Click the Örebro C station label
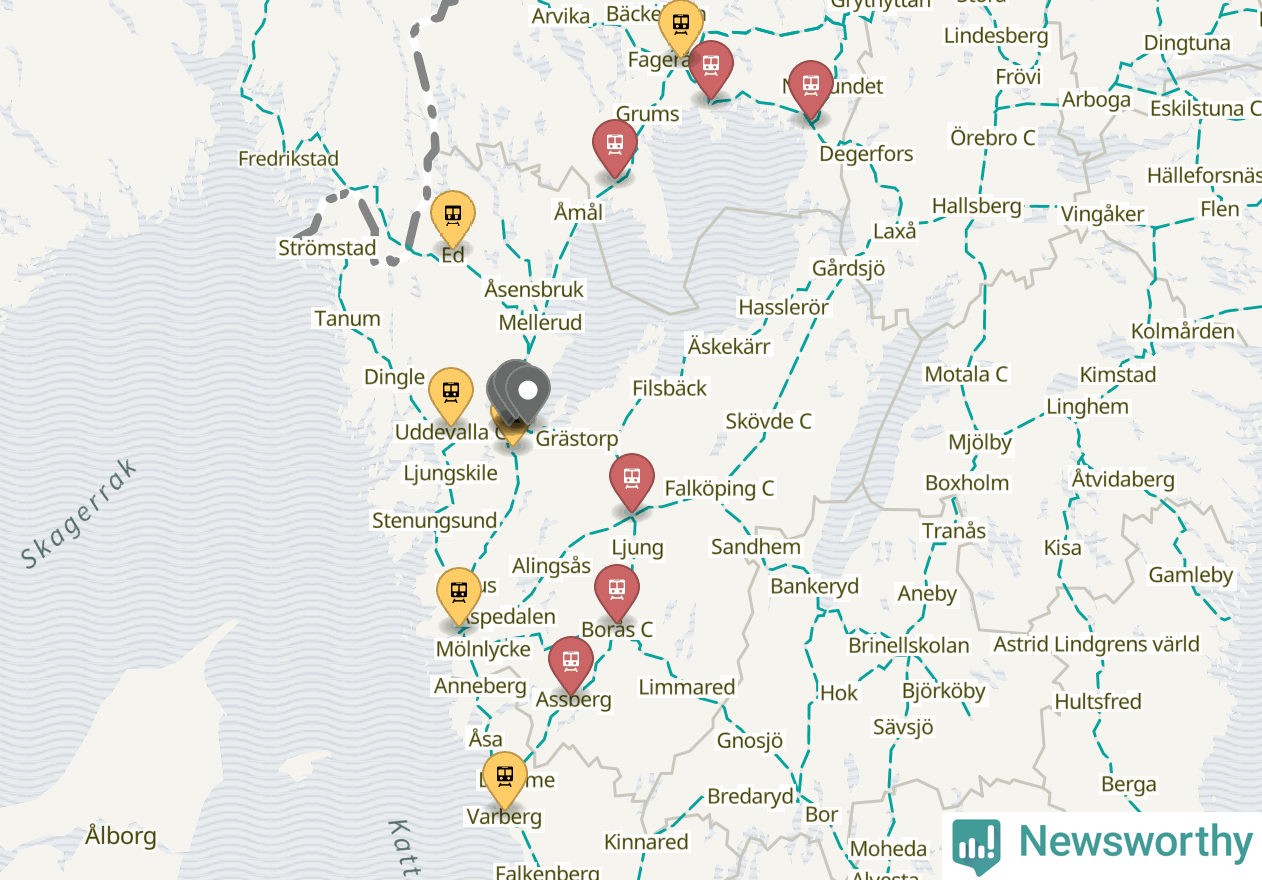1262x880 pixels. click(x=993, y=138)
